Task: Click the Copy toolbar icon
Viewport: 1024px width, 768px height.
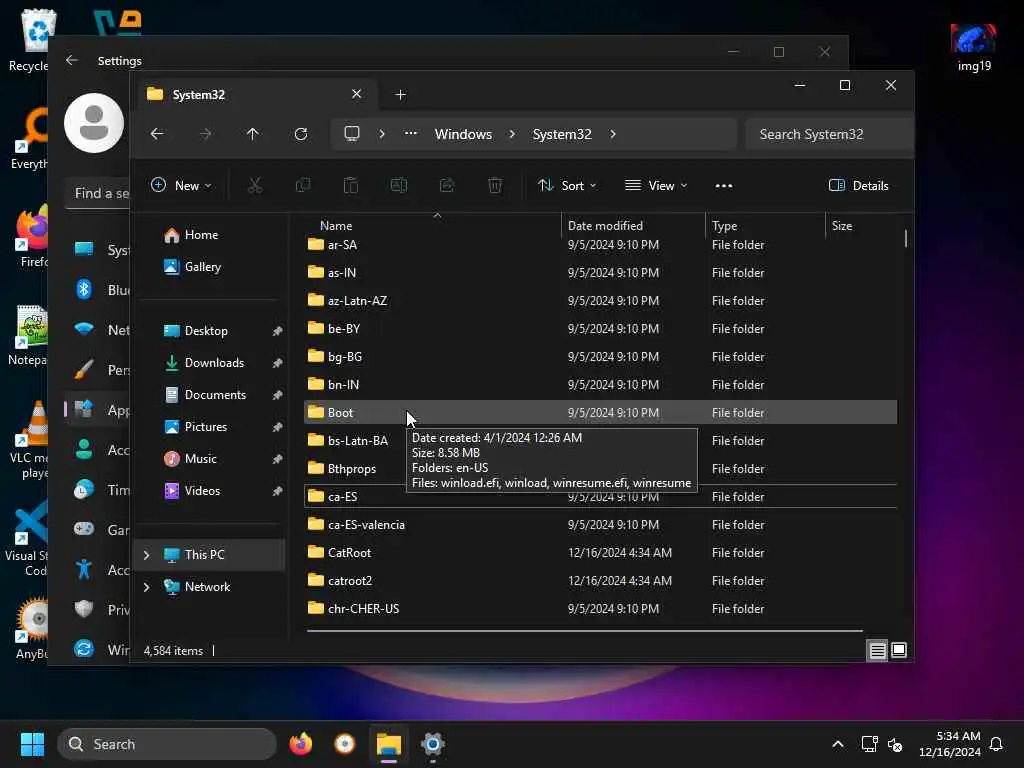Action: point(303,185)
